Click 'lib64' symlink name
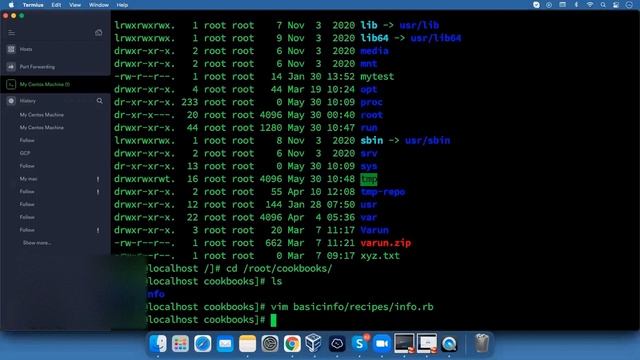This screenshot has height=360, width=640. (x=374, y=38)
